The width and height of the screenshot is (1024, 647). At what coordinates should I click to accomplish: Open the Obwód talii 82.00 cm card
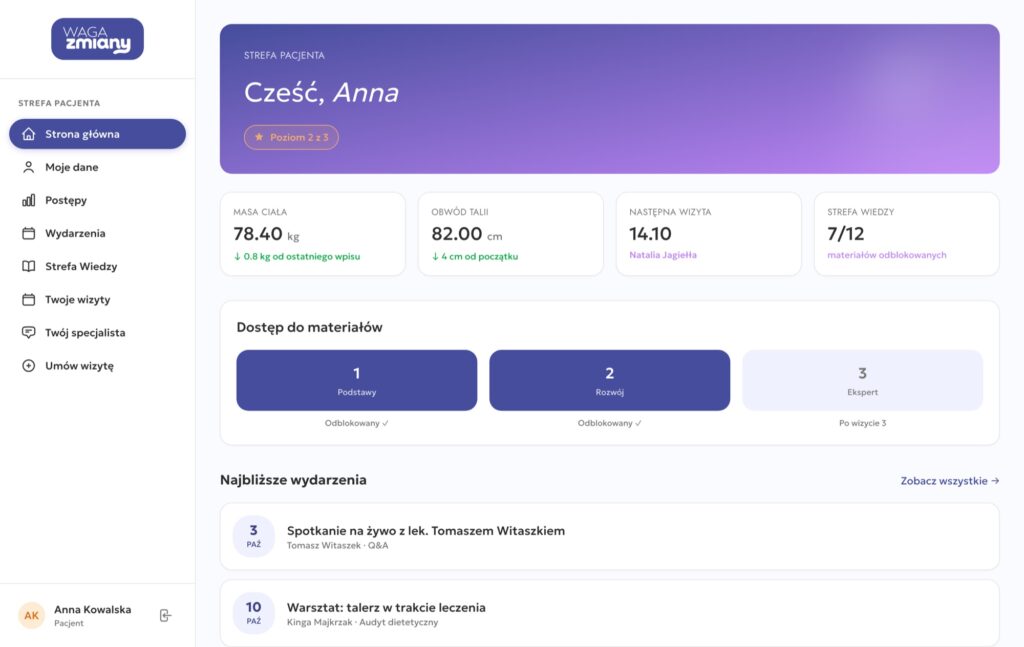coord(511,234)
